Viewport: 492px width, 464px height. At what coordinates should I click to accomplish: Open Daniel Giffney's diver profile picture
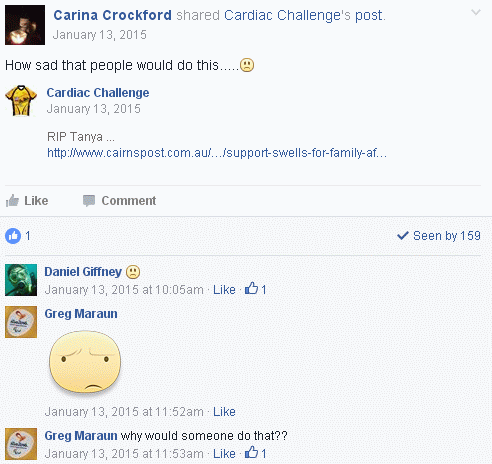click(21, 280)
